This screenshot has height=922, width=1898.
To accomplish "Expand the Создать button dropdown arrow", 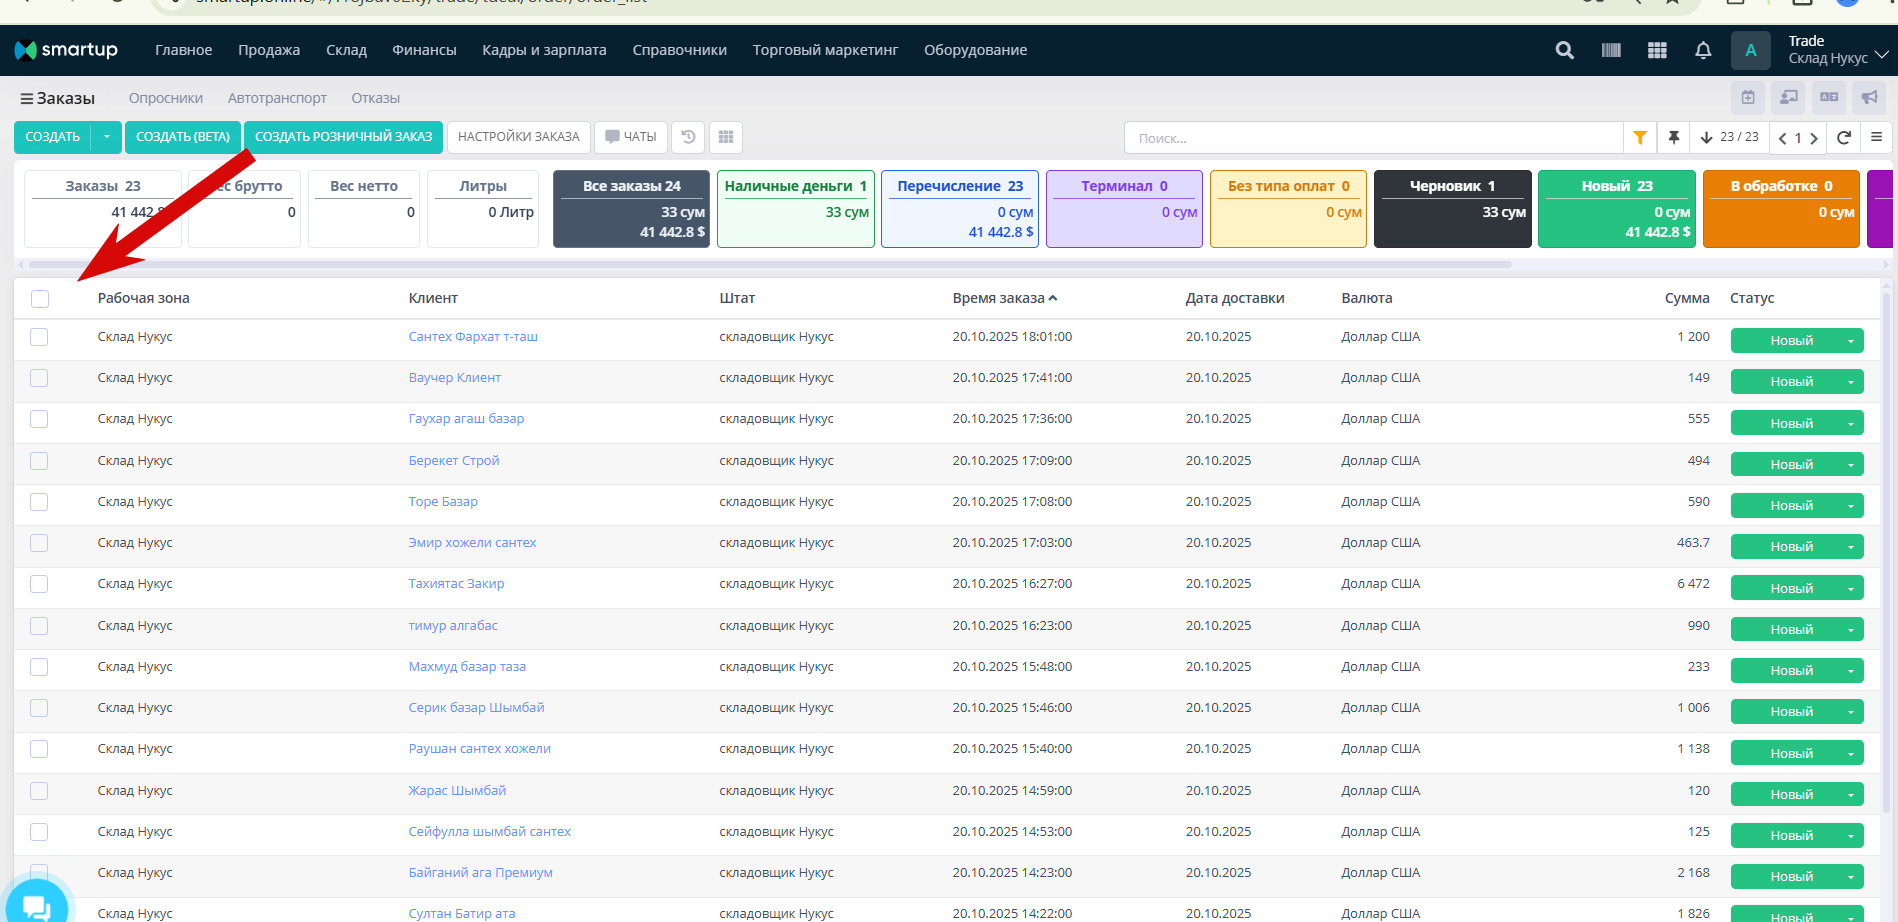I will (106, 137).
